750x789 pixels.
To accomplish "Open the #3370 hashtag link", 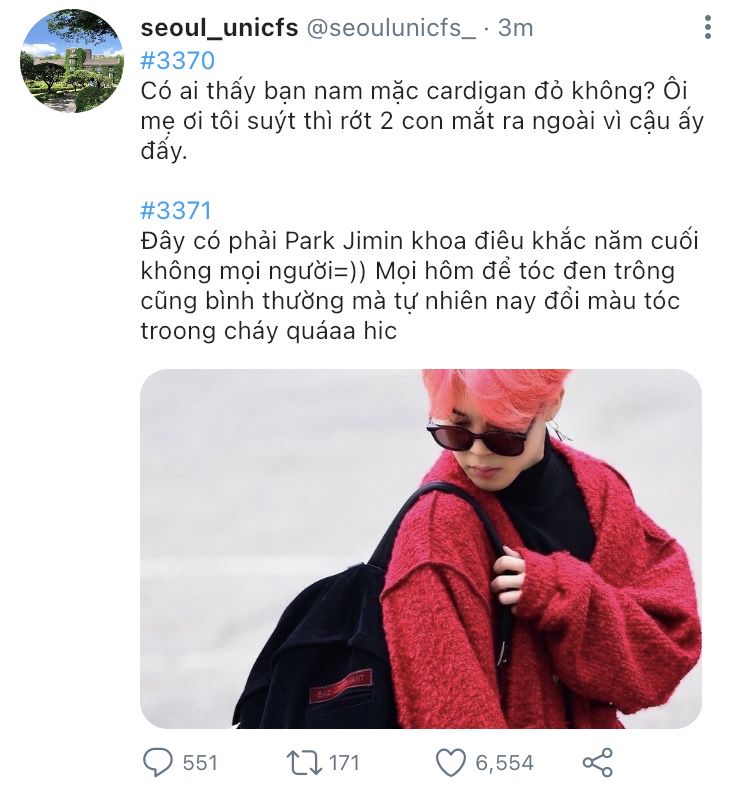I will [177, 60].
